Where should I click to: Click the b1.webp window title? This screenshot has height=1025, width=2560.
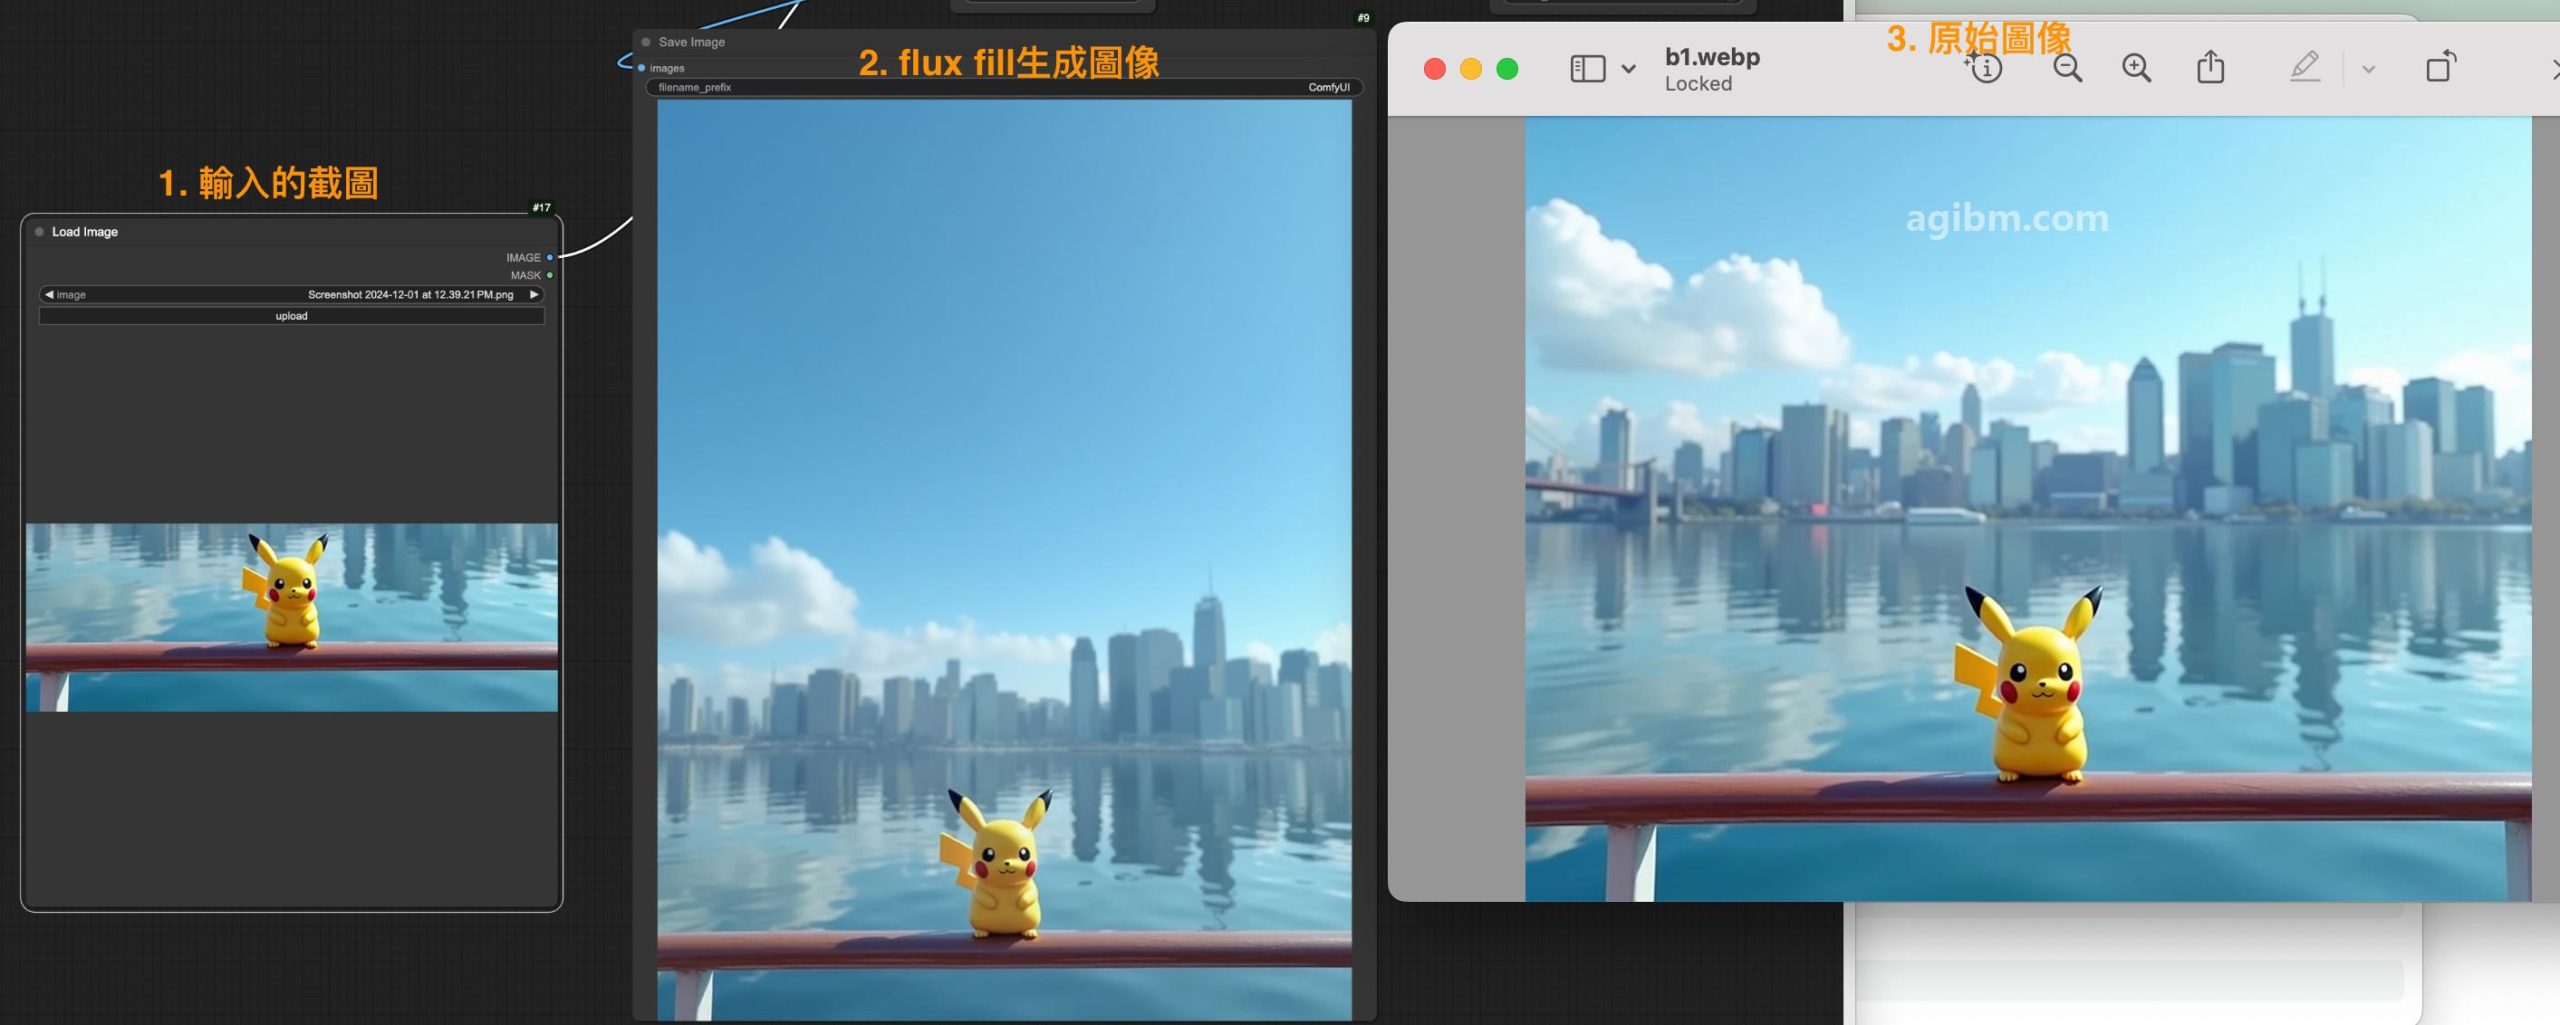pos(1712,57)
